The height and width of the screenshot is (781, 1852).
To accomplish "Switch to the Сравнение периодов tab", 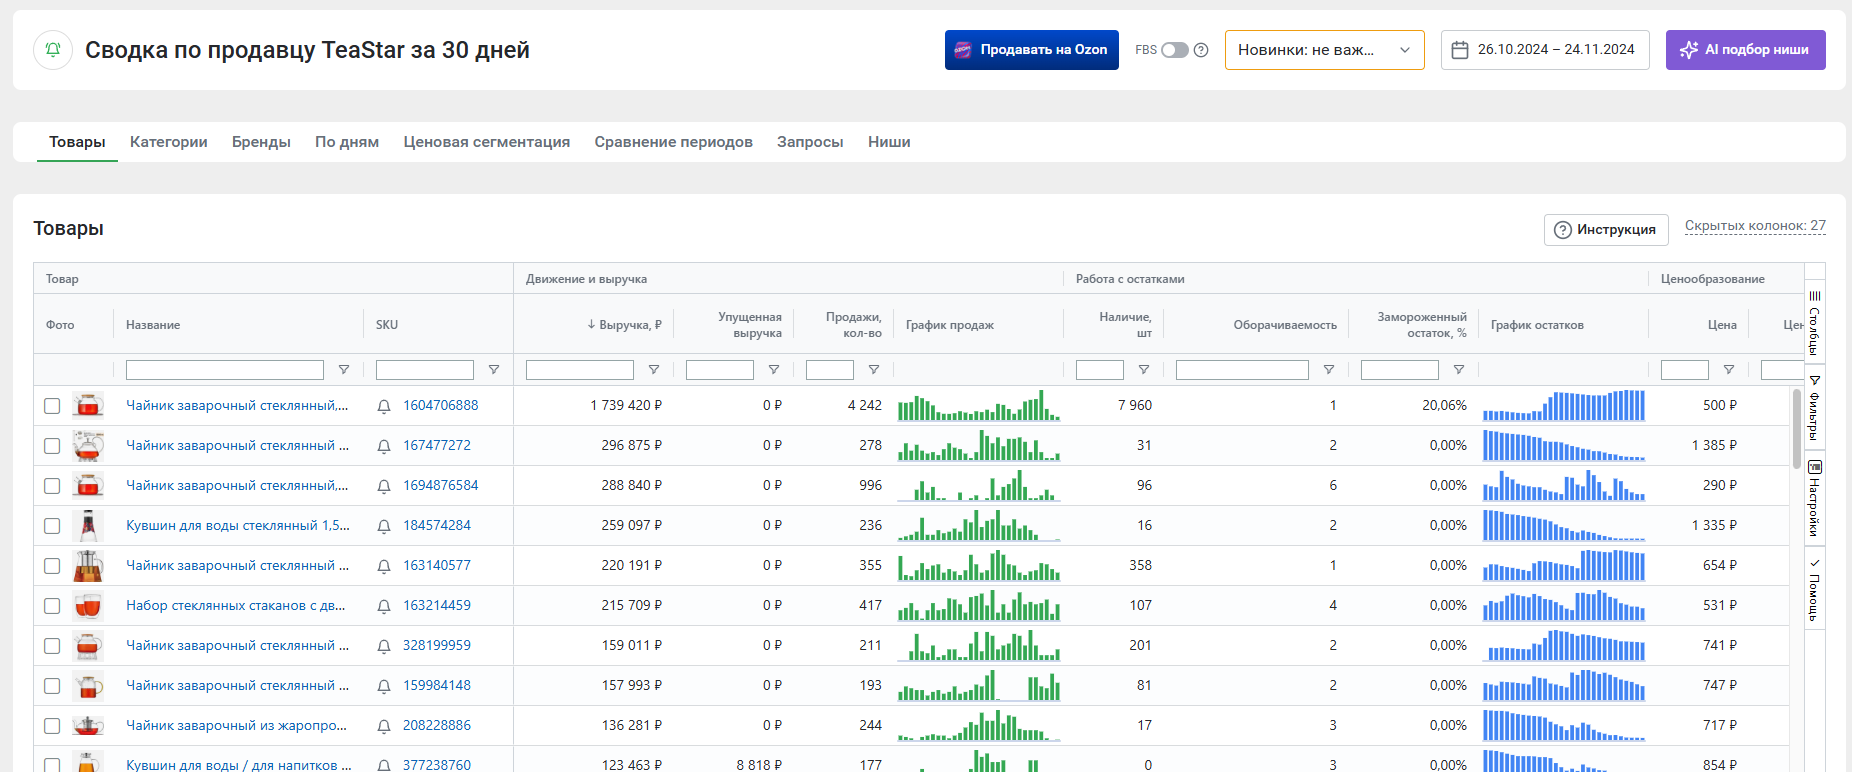I will (x=674, y=142).
